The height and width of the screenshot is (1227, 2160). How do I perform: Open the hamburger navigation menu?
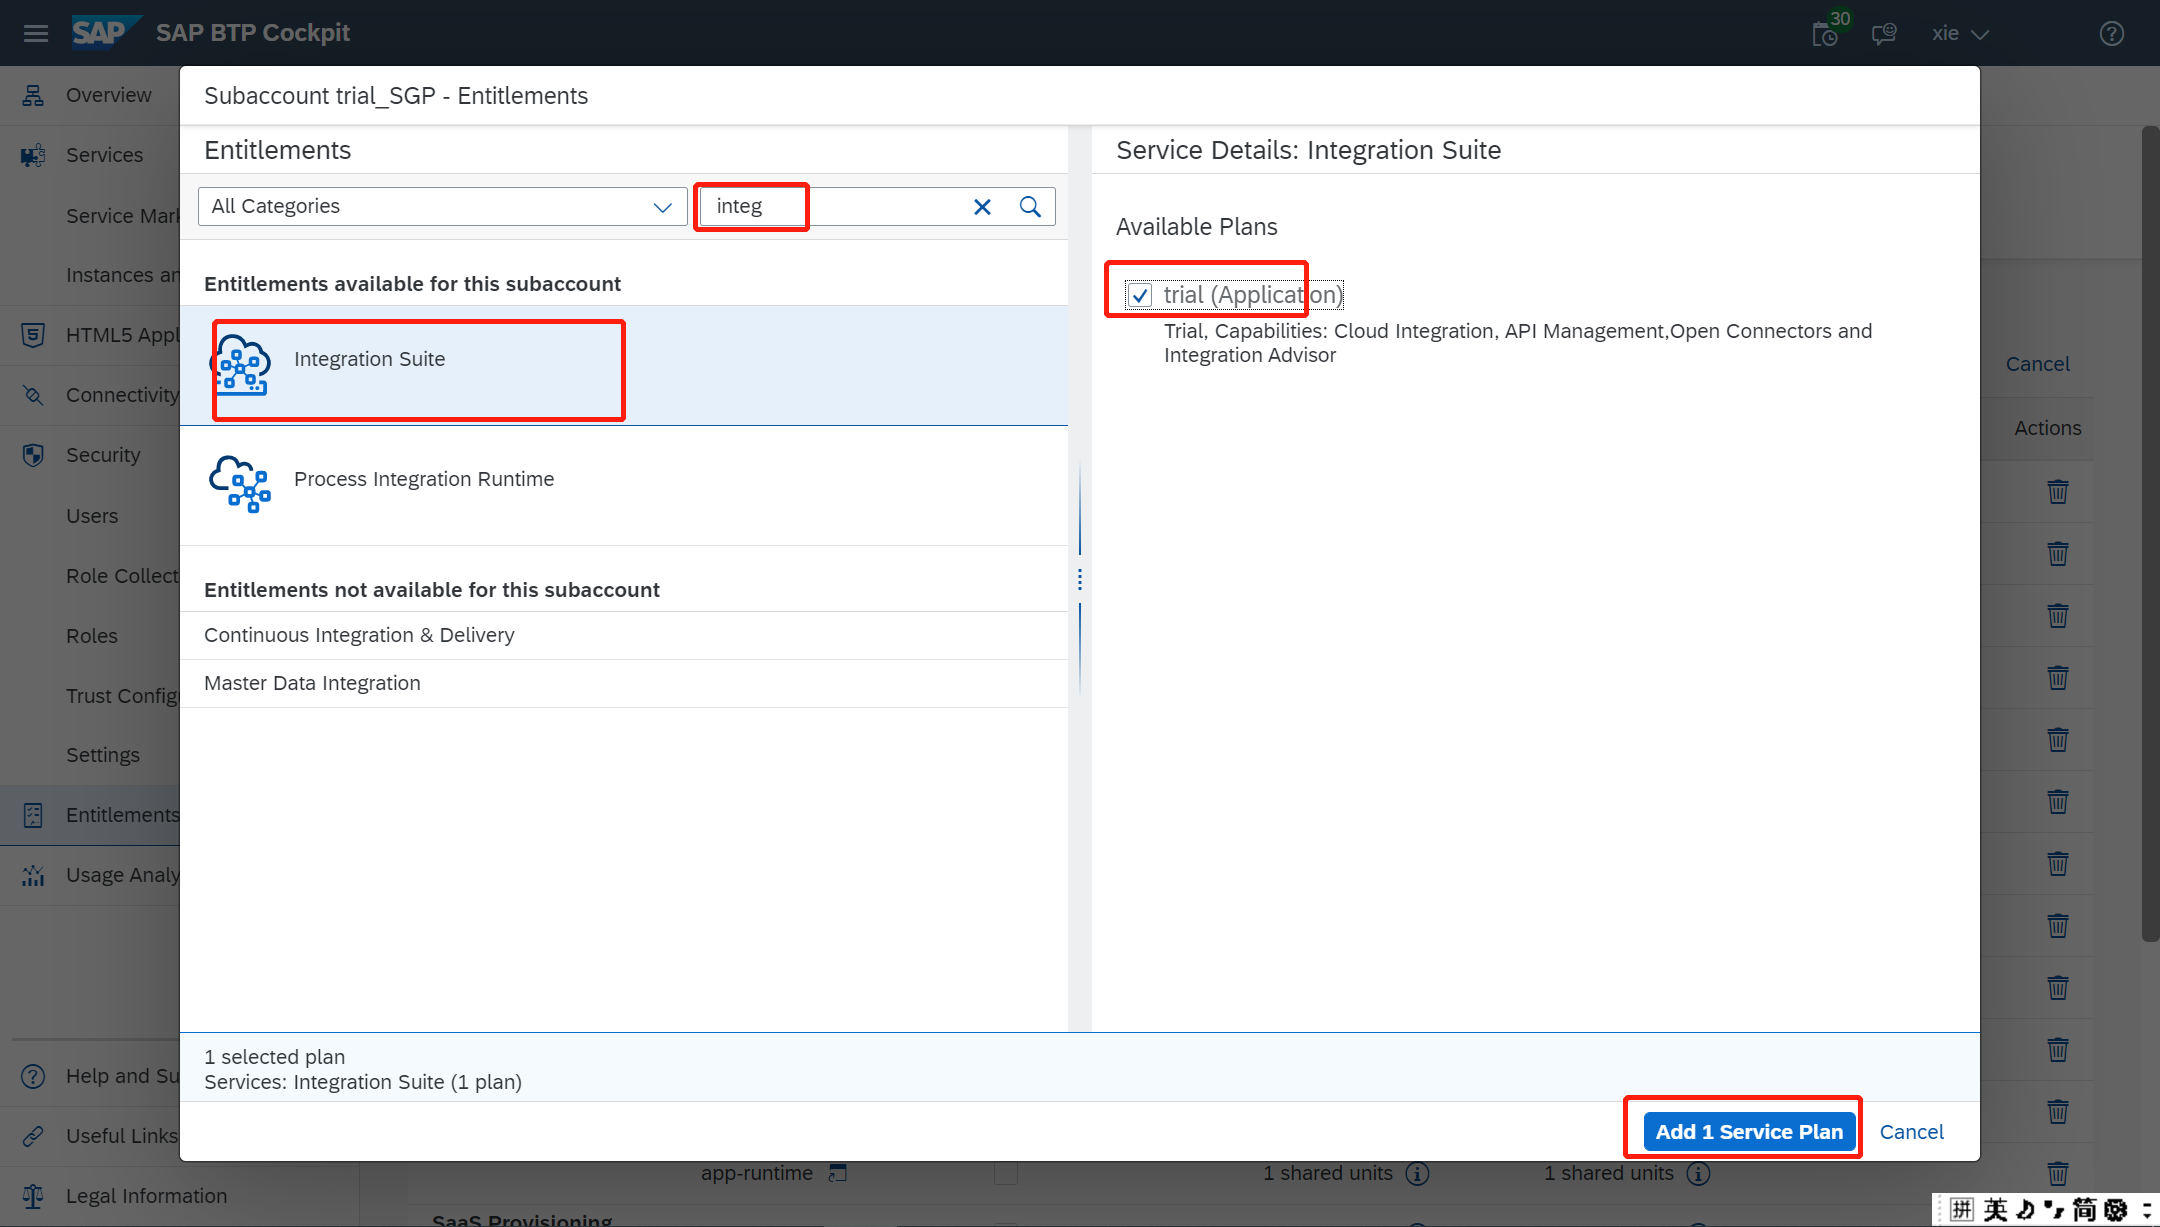[x=36, y=34]
